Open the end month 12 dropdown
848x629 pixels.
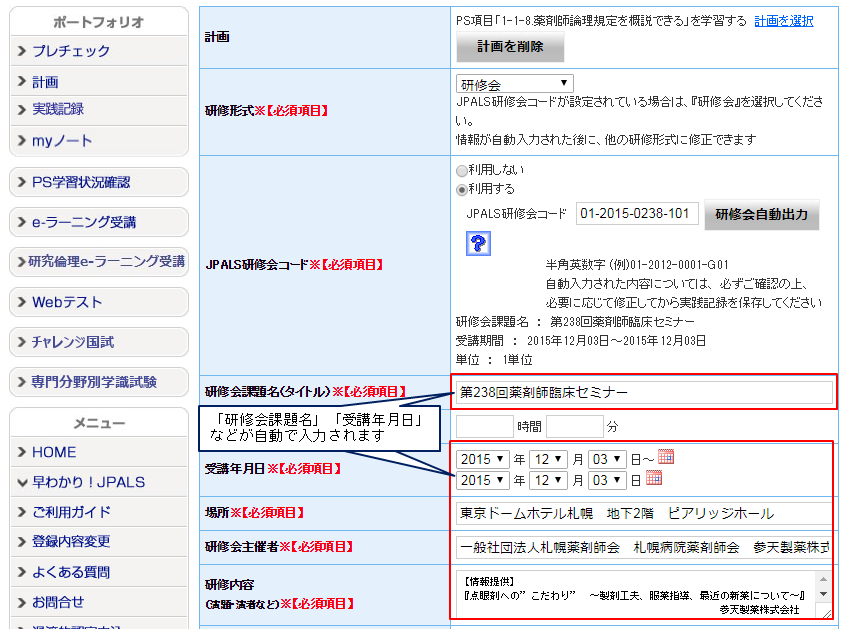pos(547,480)
